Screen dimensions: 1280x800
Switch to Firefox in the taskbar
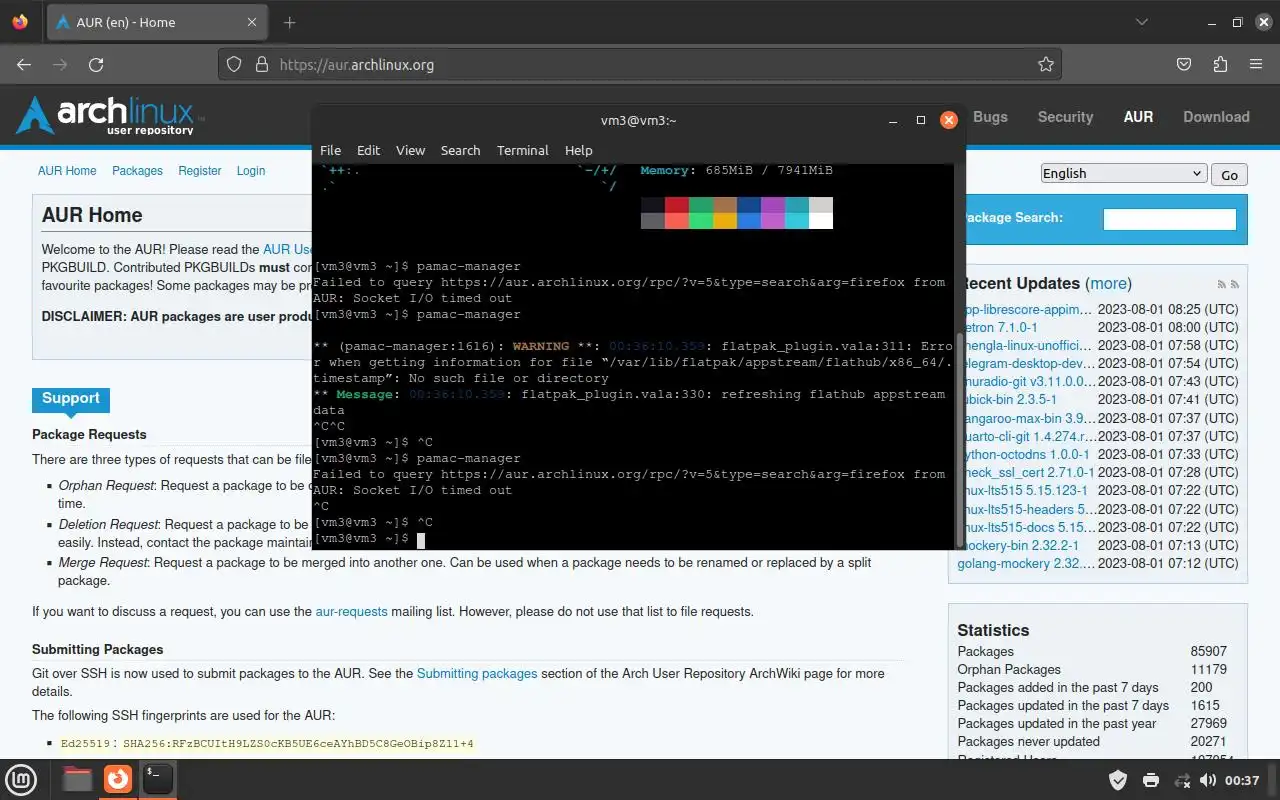click(118, 779)
